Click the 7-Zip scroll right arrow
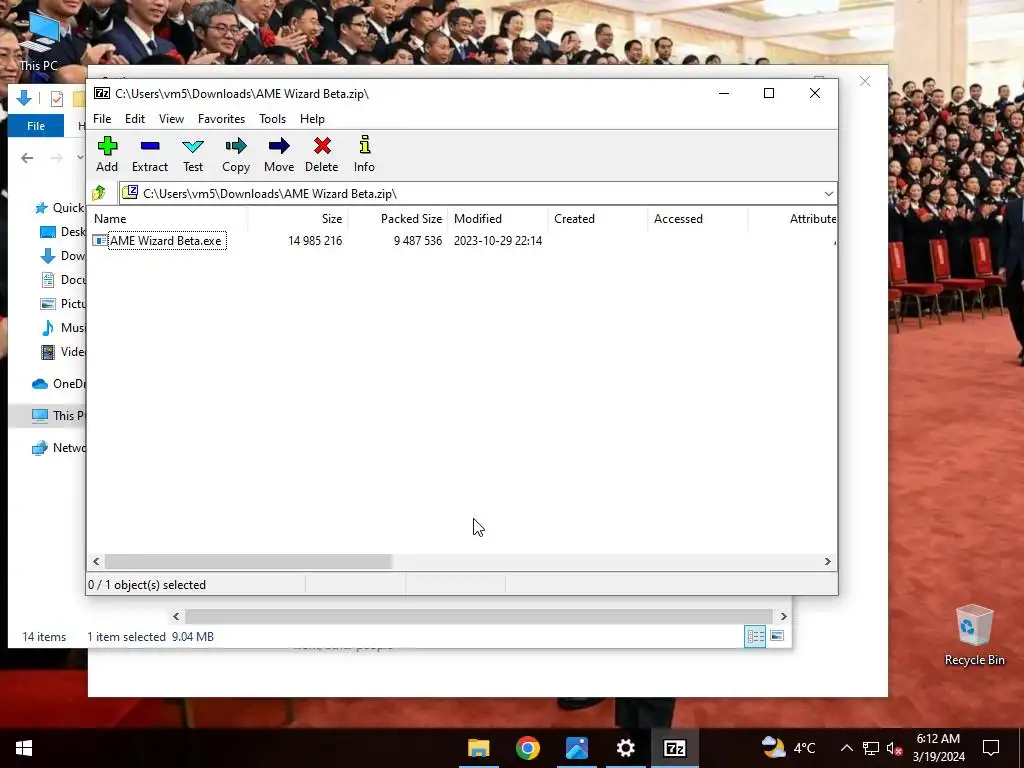The width and height of the screenshot is (1024, 768). (x=827, y=562)
